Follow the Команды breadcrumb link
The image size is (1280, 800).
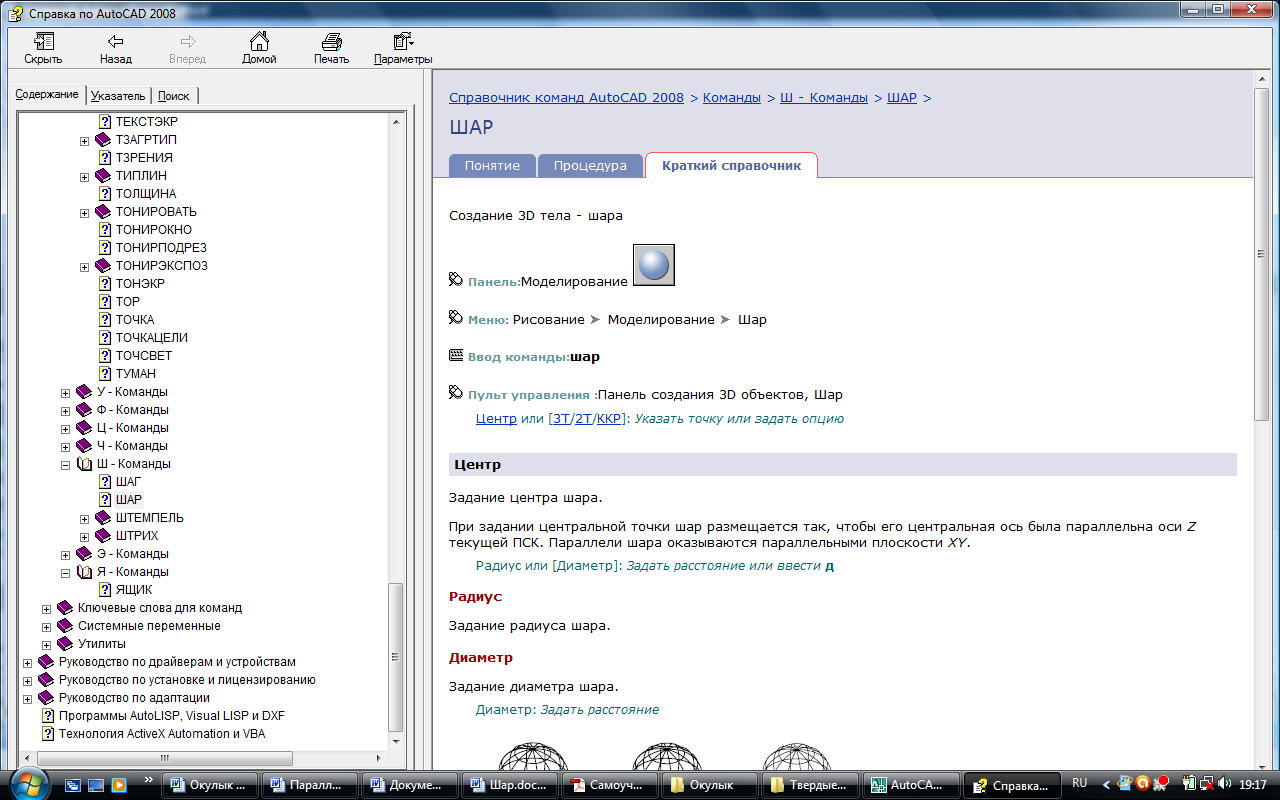click(x=732, y=98)
